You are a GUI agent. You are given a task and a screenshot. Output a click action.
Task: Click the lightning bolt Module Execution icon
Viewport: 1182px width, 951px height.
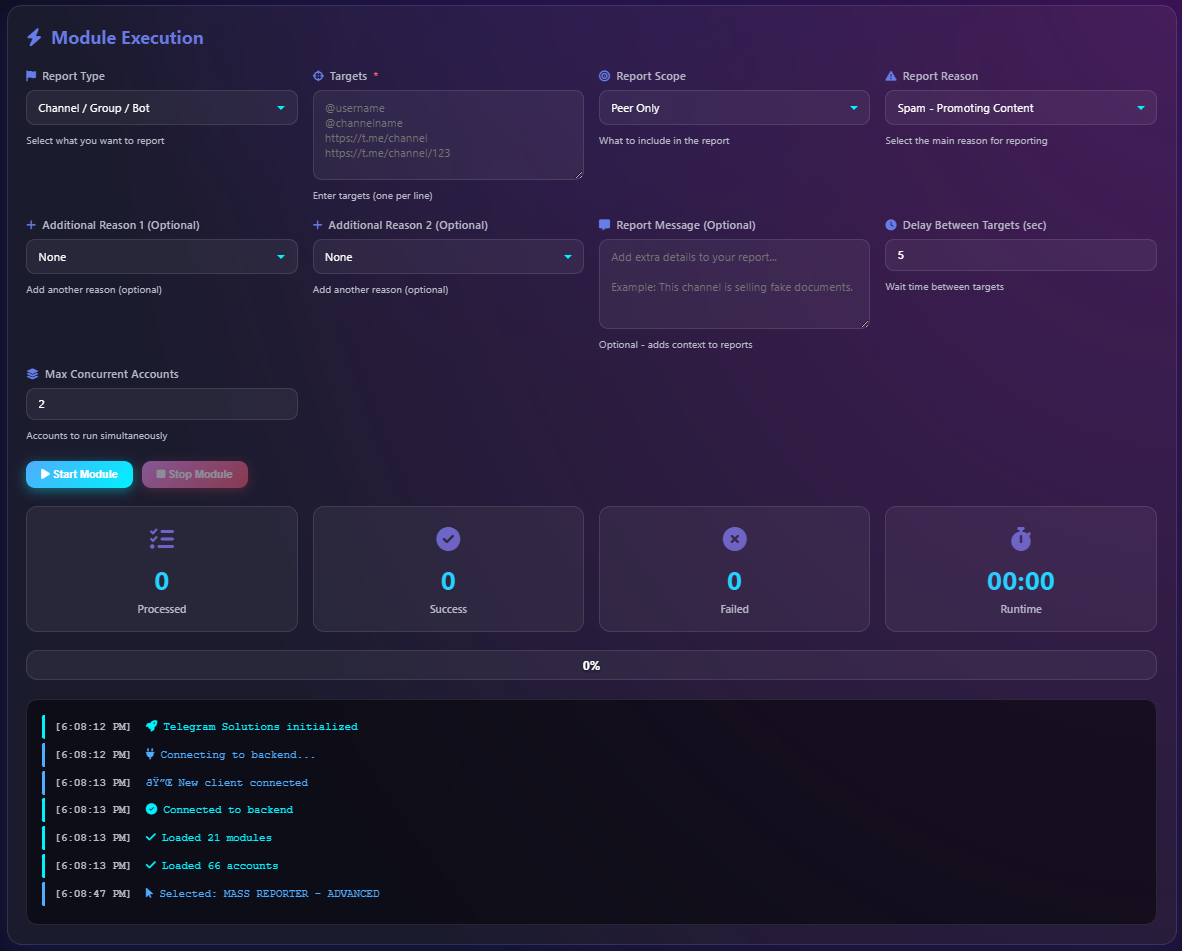[33, 37]
